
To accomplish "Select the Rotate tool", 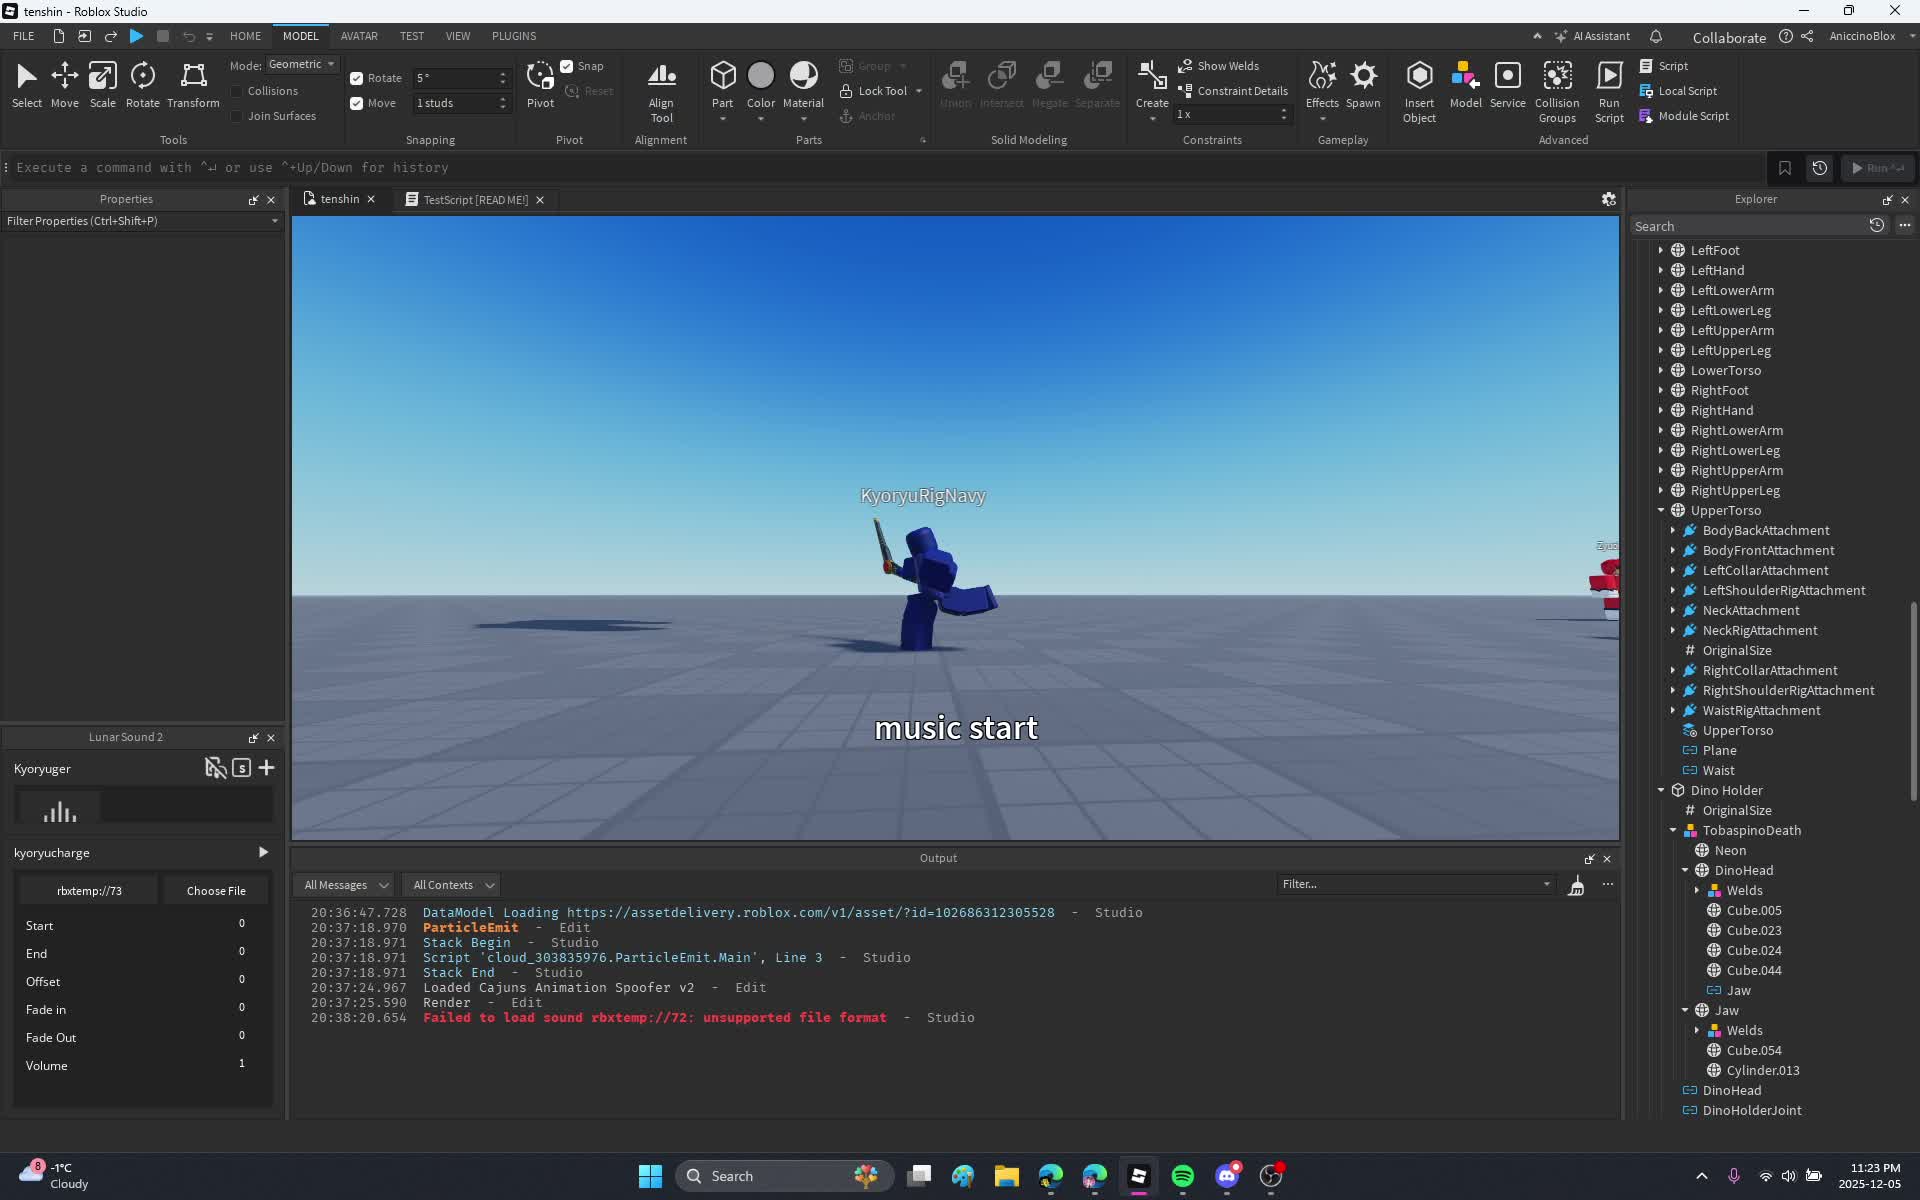I will coord(142,86).
